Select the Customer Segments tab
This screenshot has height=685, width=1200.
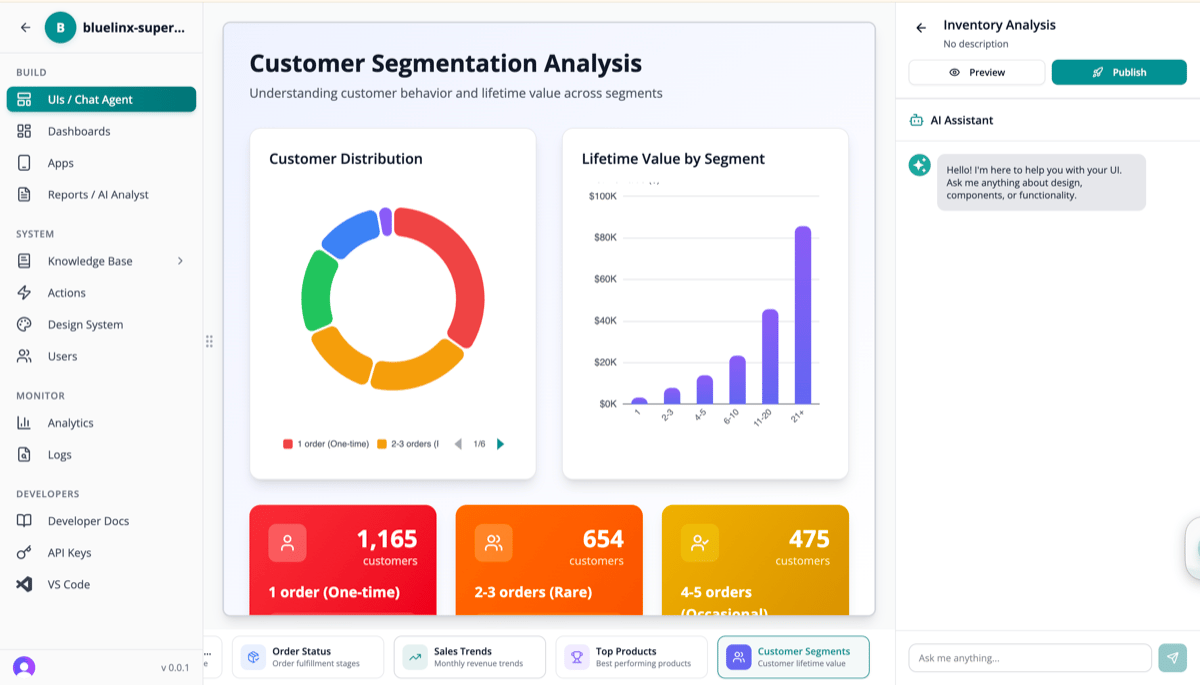click(794, 657)
